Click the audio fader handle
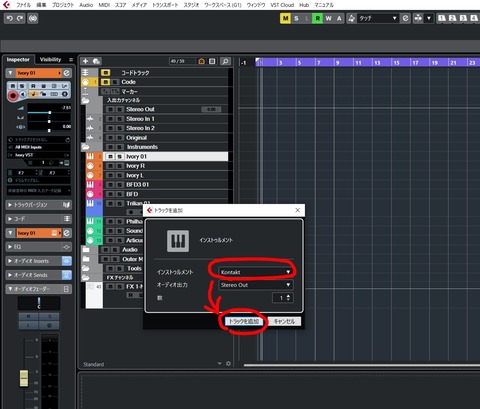 (x=24, y=378)
